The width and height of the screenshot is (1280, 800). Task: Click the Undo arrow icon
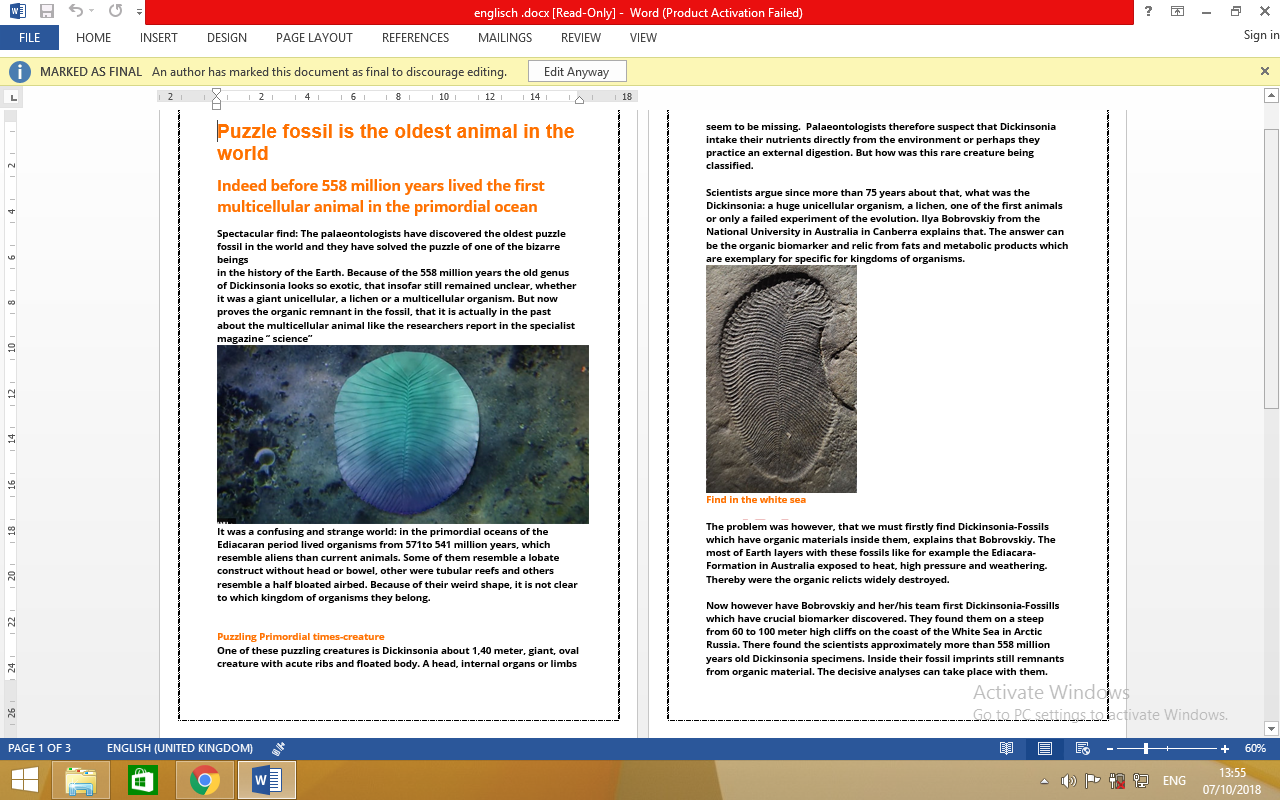tap(76, 12)
